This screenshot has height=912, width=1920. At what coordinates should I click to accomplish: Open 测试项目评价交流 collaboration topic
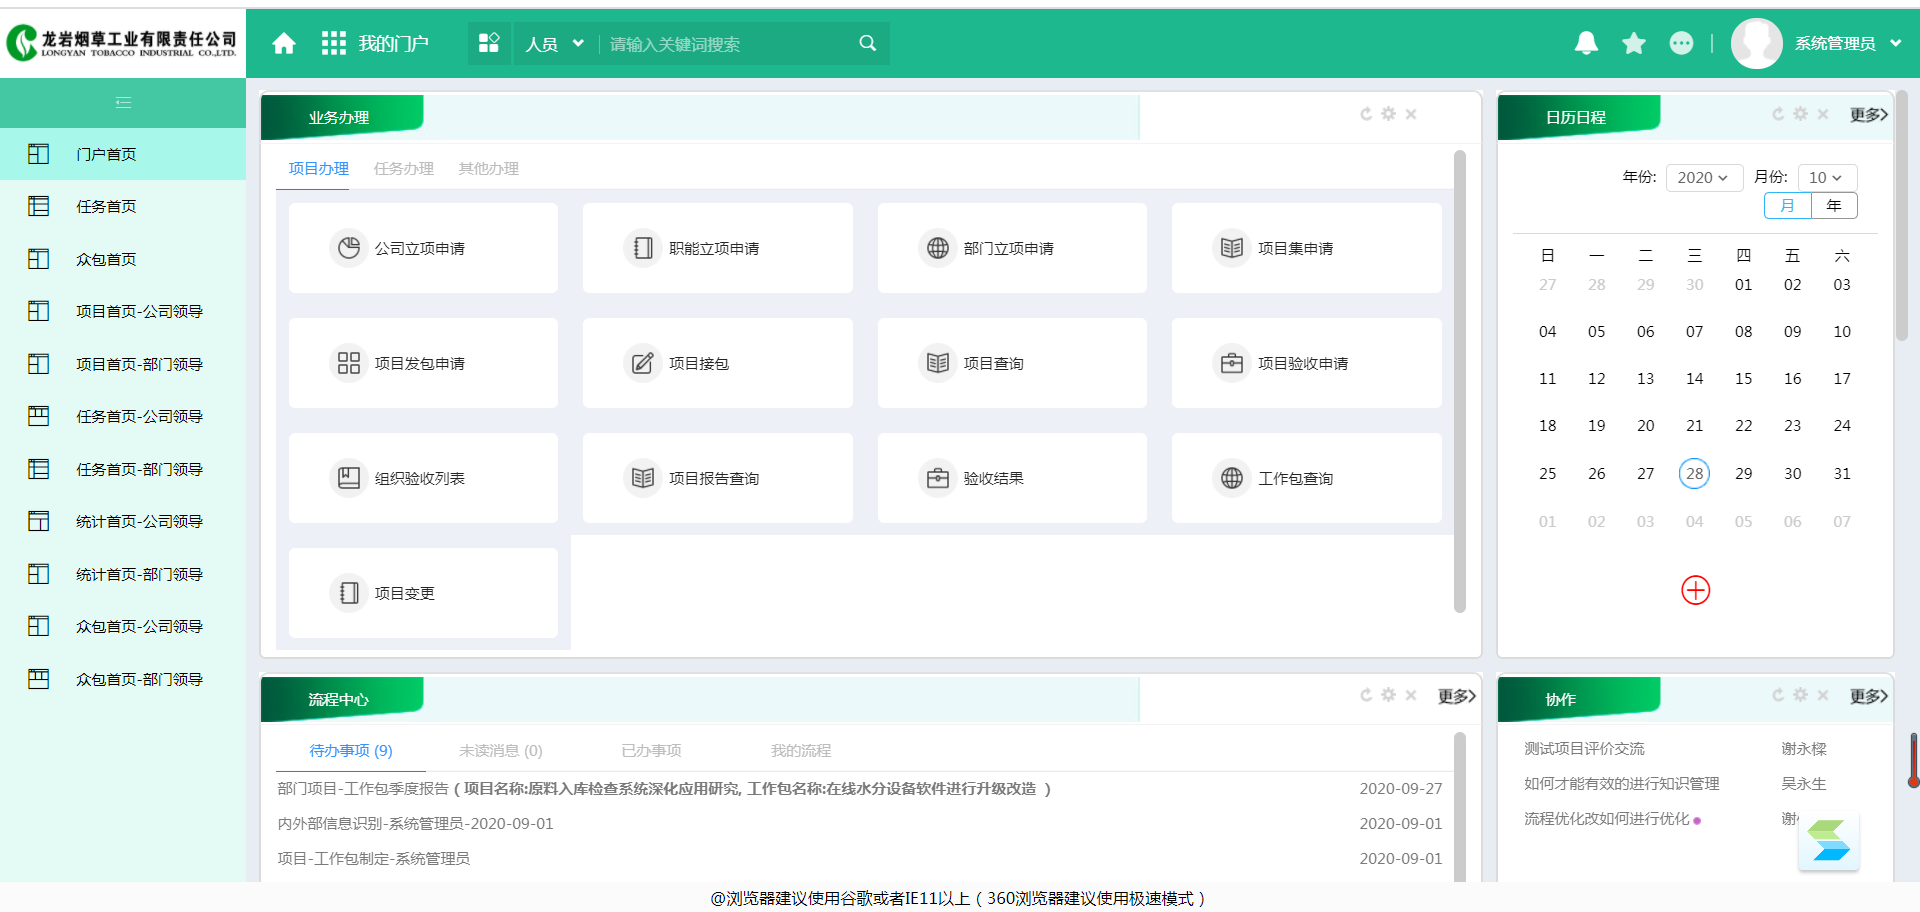[1584, 748]
